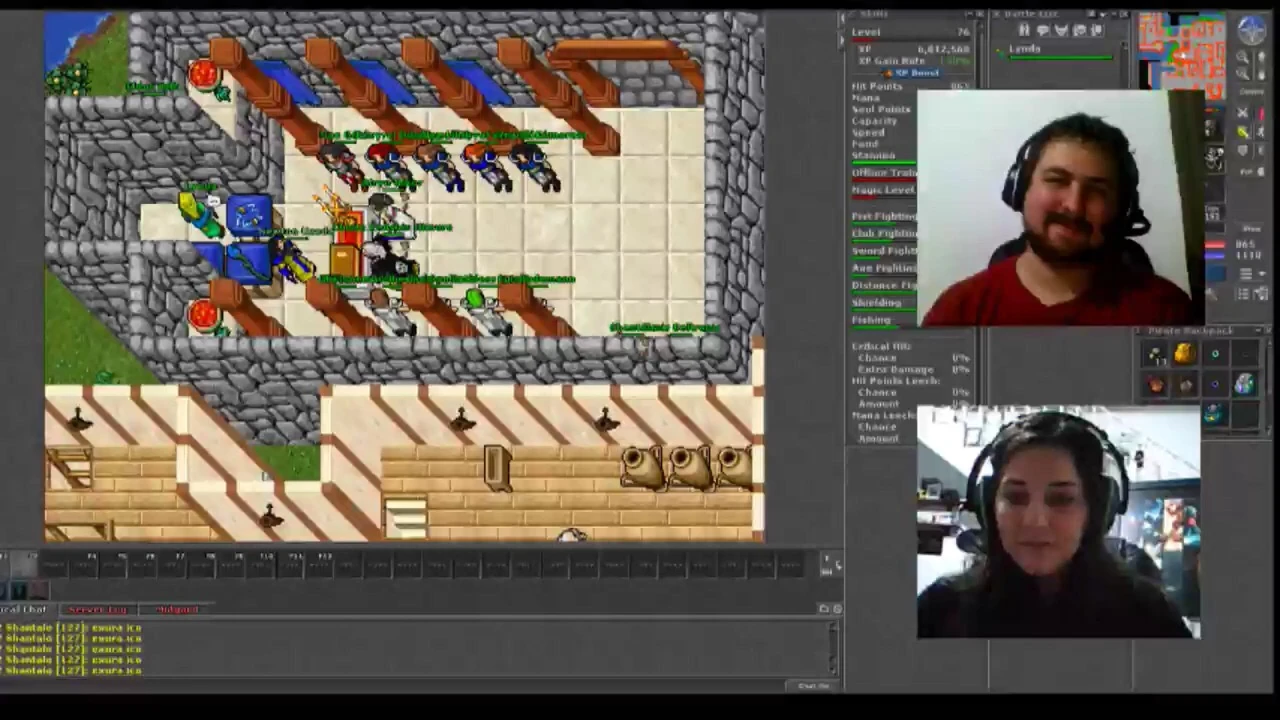
Task: Click the compass rose beside the minimap
Action: point(1250,29)
